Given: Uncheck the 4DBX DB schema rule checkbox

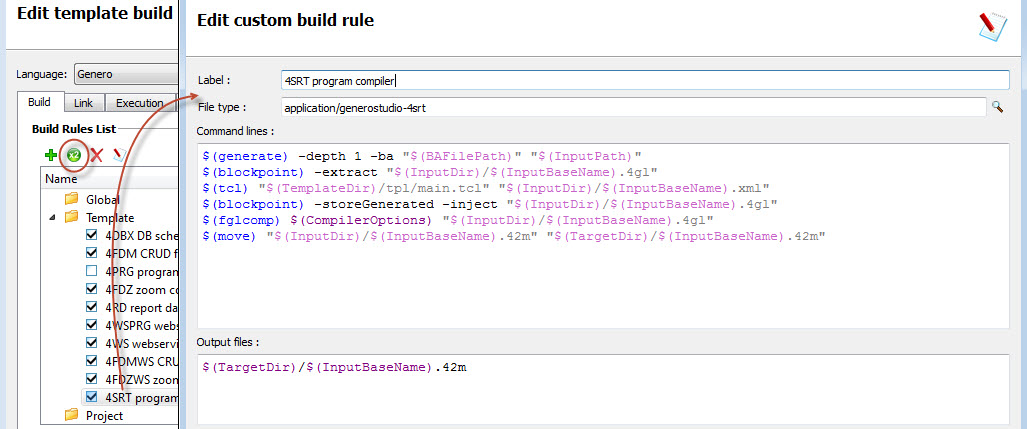Looking at the screenshot, I should (x=93, y=236).
